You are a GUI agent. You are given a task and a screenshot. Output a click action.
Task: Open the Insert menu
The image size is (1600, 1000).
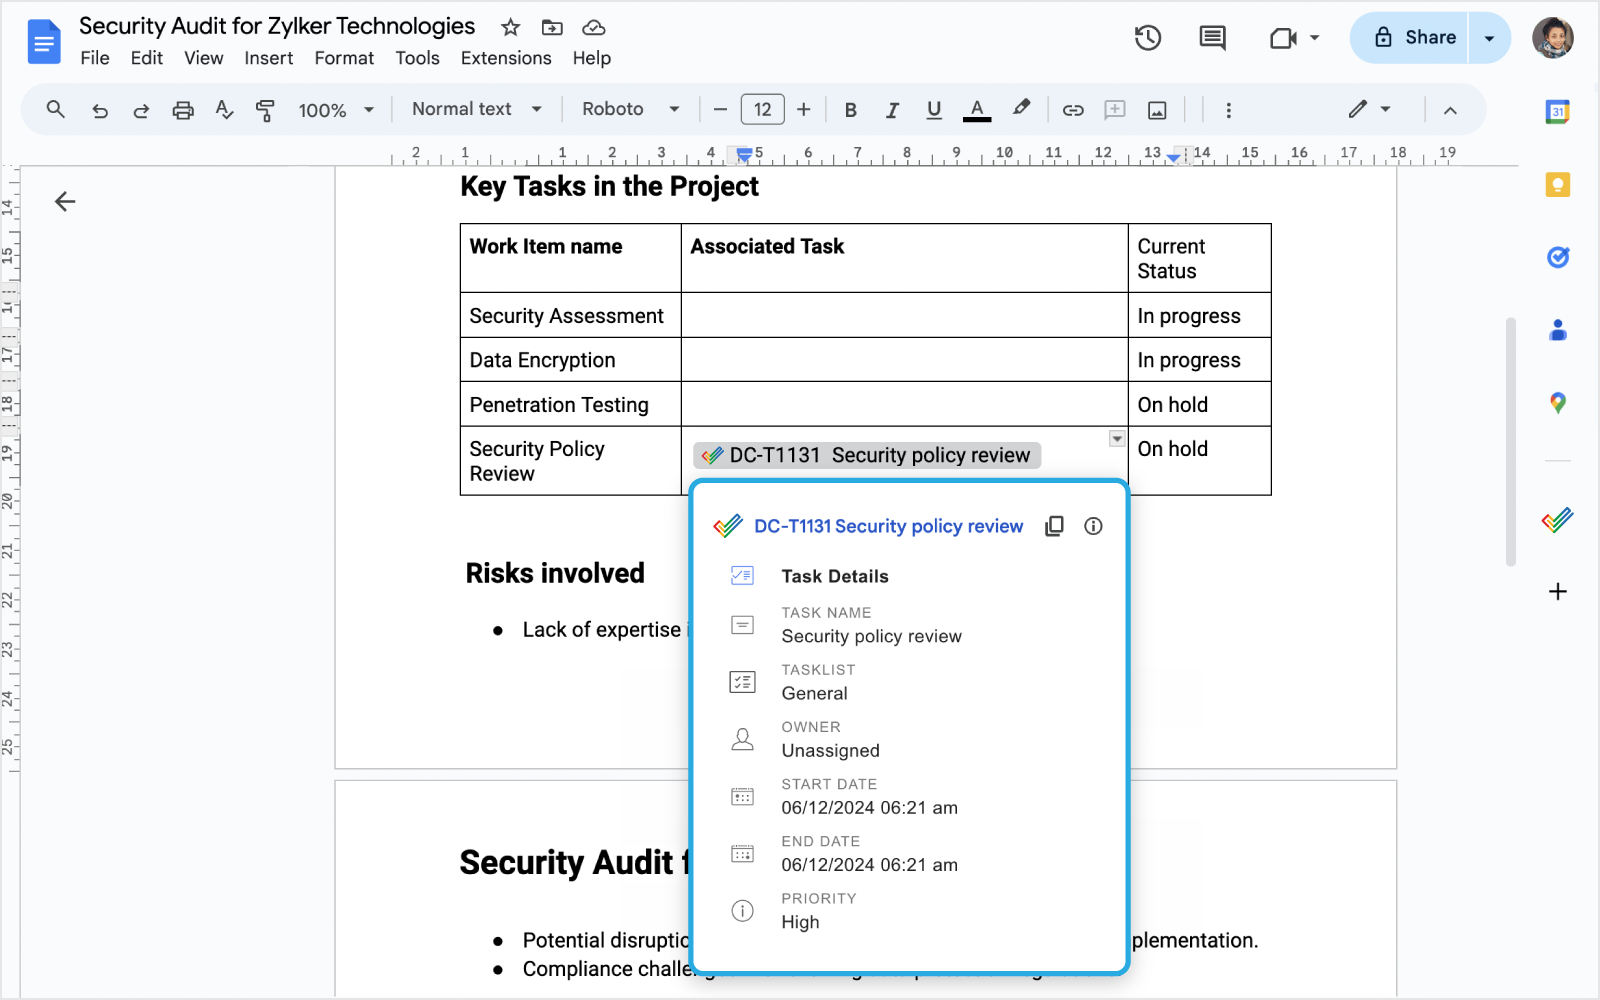click(x=268, y=58)
